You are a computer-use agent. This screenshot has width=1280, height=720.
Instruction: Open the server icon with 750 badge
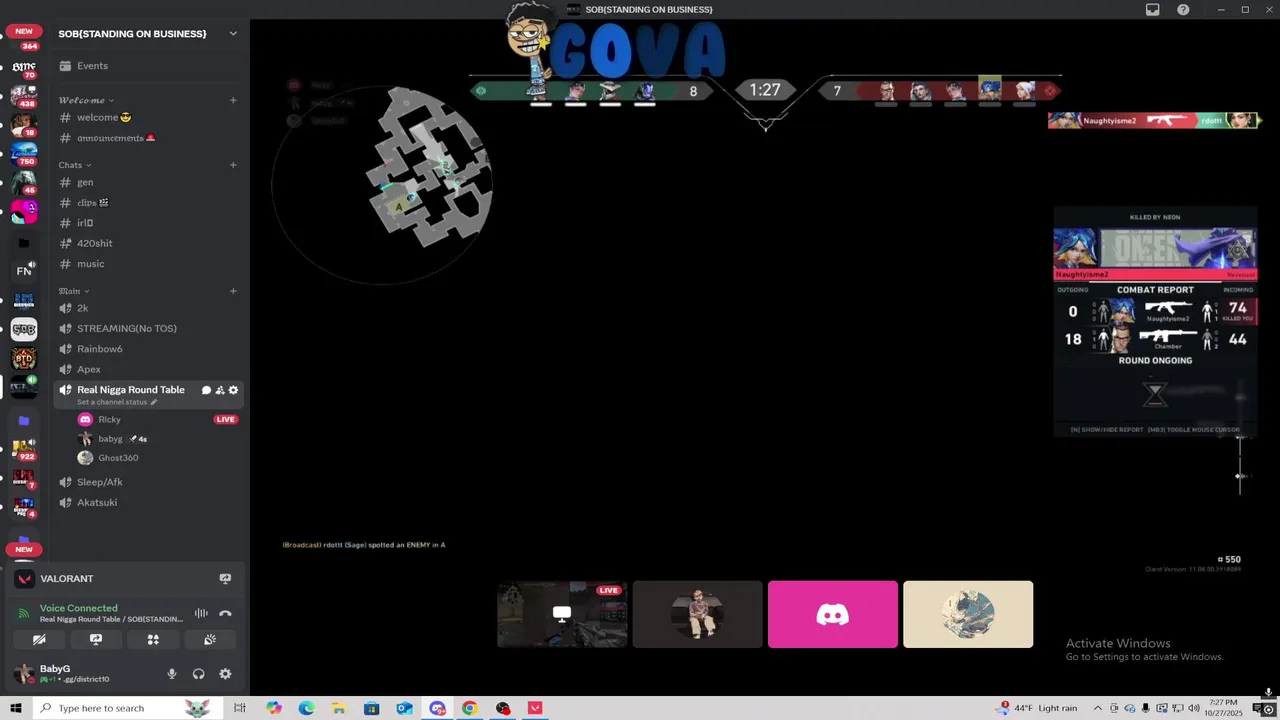(24, 154)
